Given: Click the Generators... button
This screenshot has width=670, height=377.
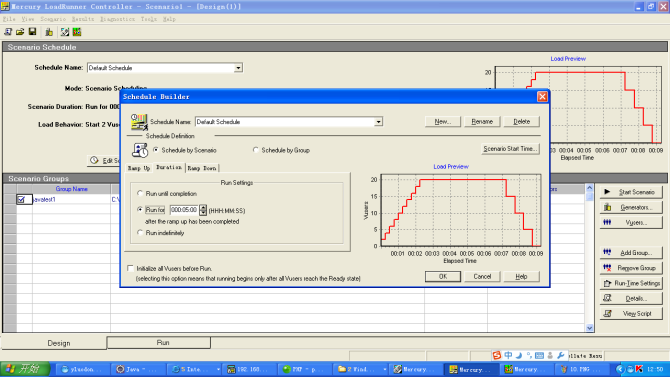Looking at the screenshot, I should tap(631, 207).
